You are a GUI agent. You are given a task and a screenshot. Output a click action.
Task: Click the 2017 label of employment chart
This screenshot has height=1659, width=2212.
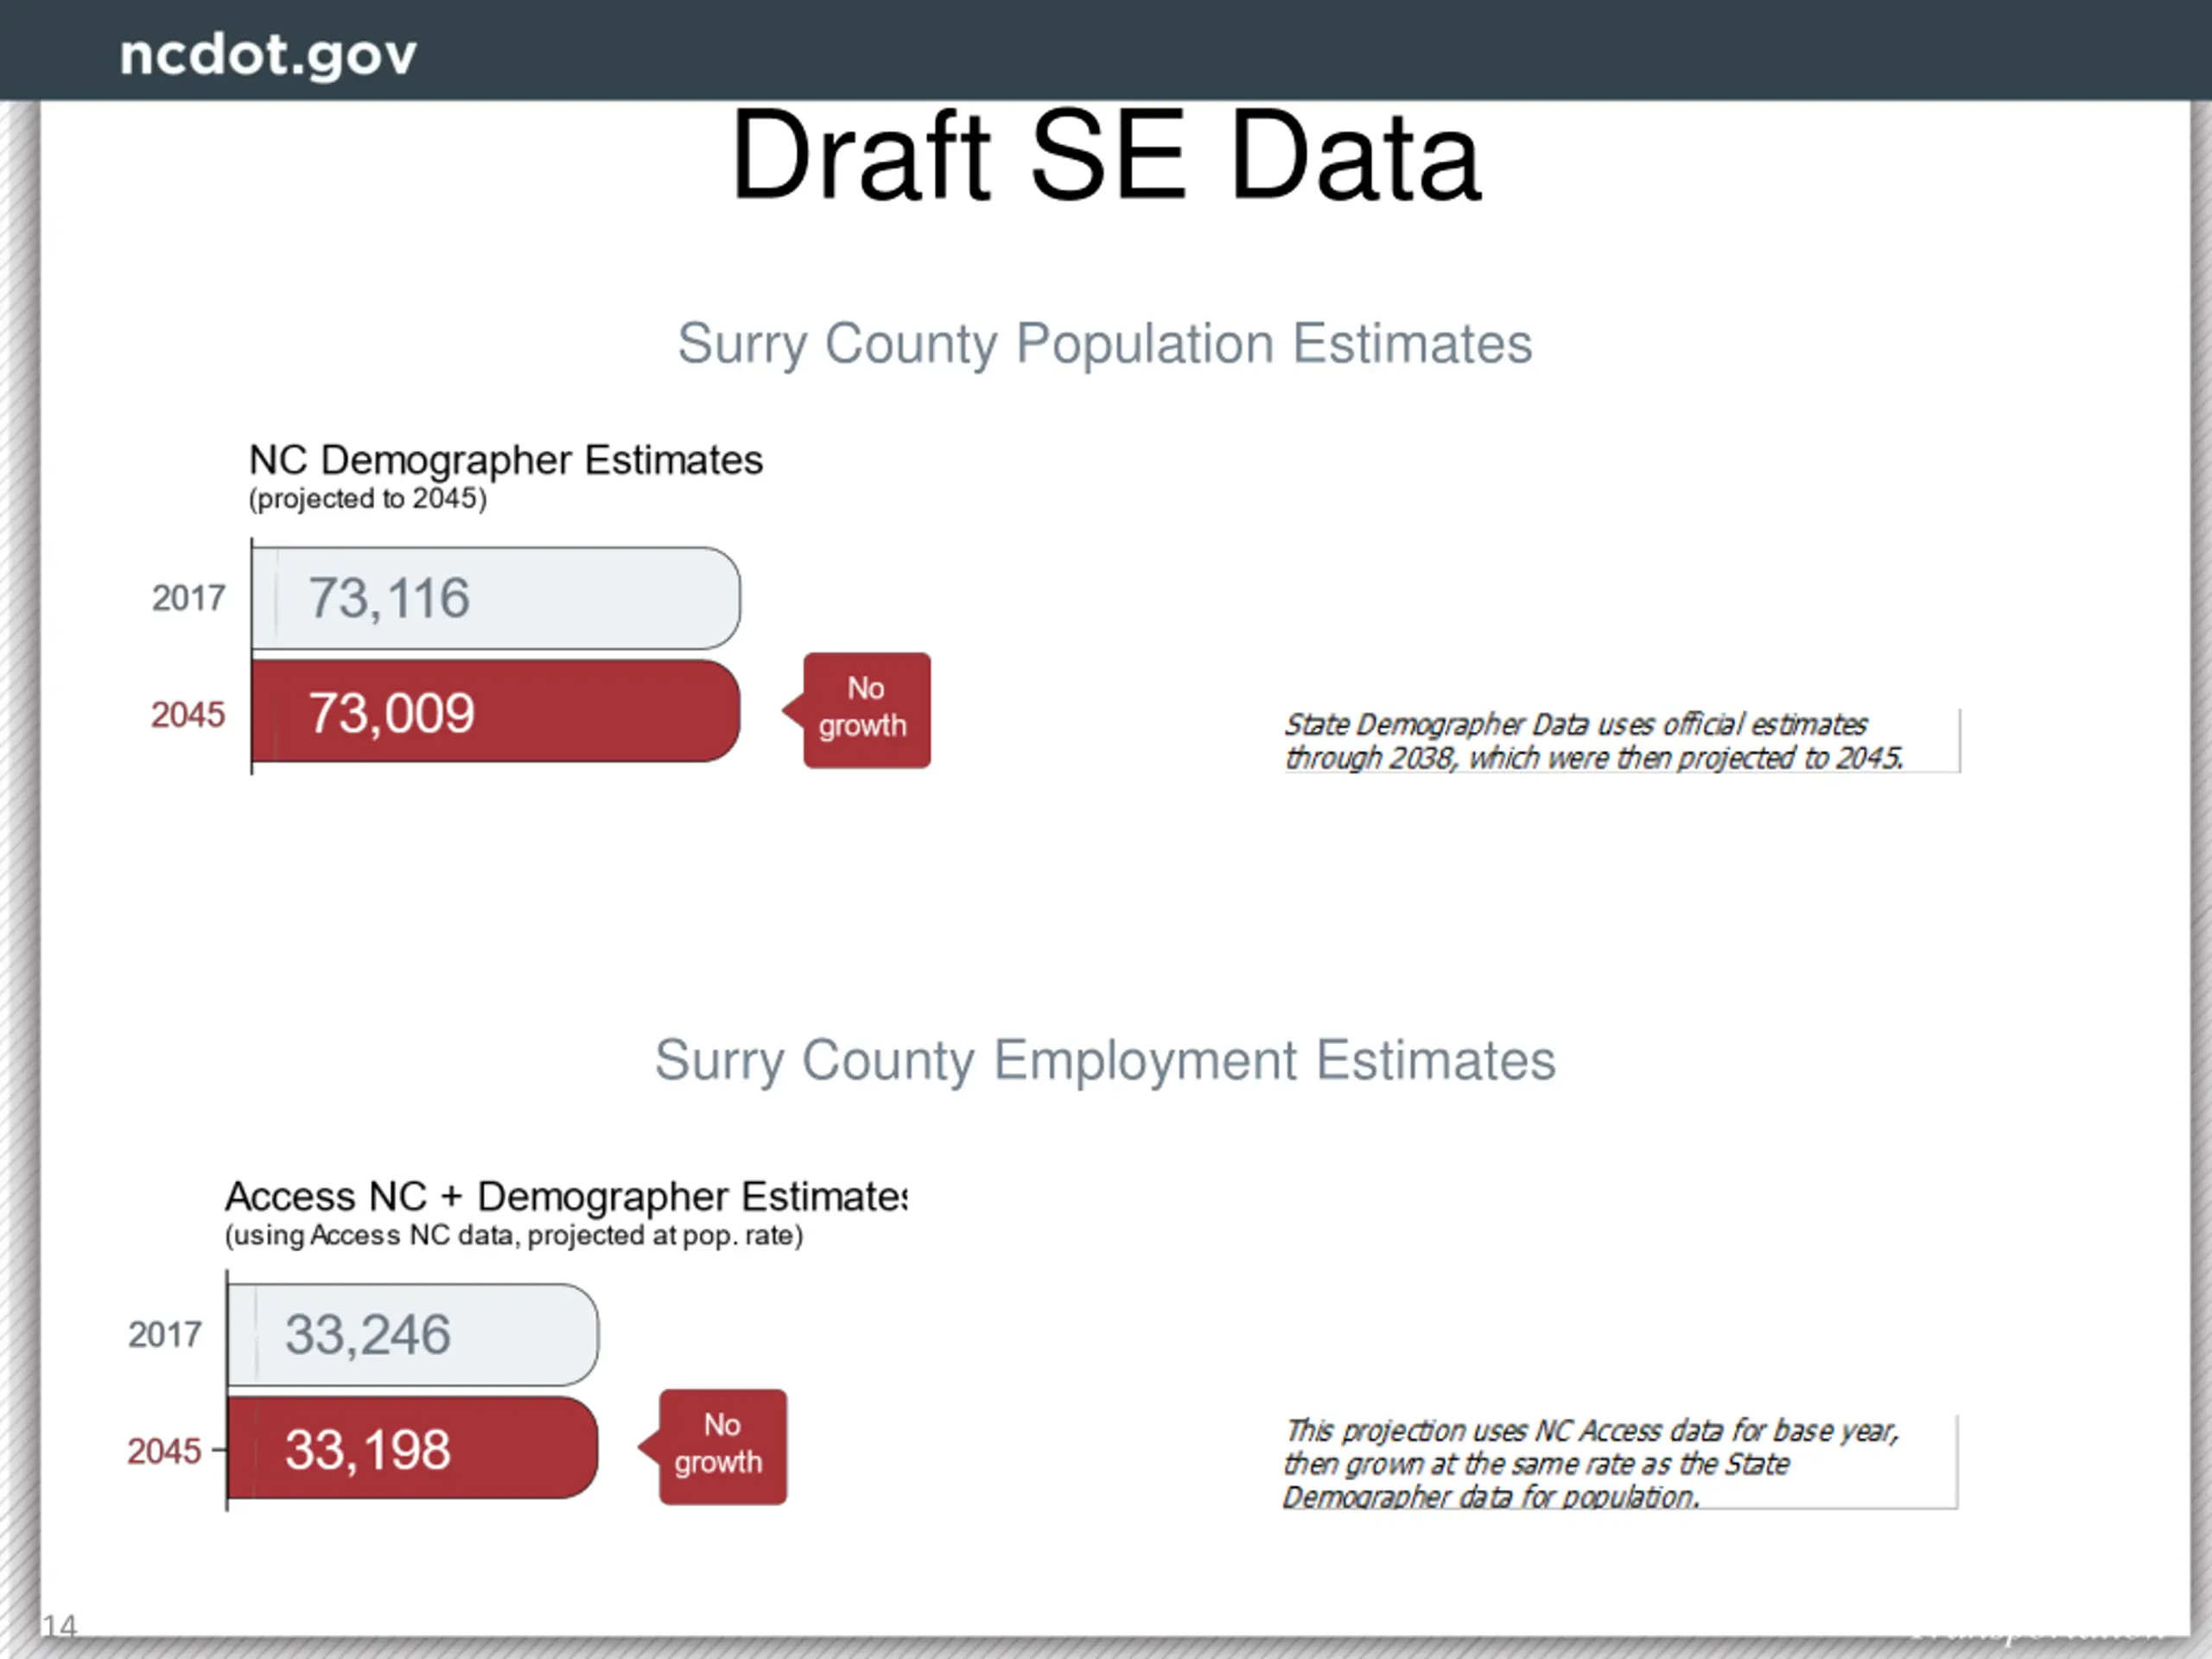coord(164,1335)
